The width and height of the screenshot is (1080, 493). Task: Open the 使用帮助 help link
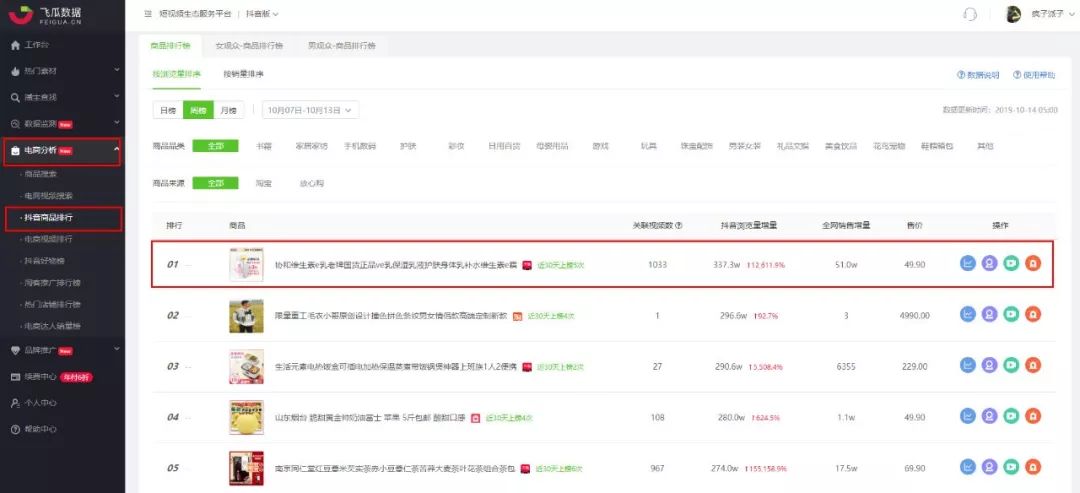(1034, 75)
